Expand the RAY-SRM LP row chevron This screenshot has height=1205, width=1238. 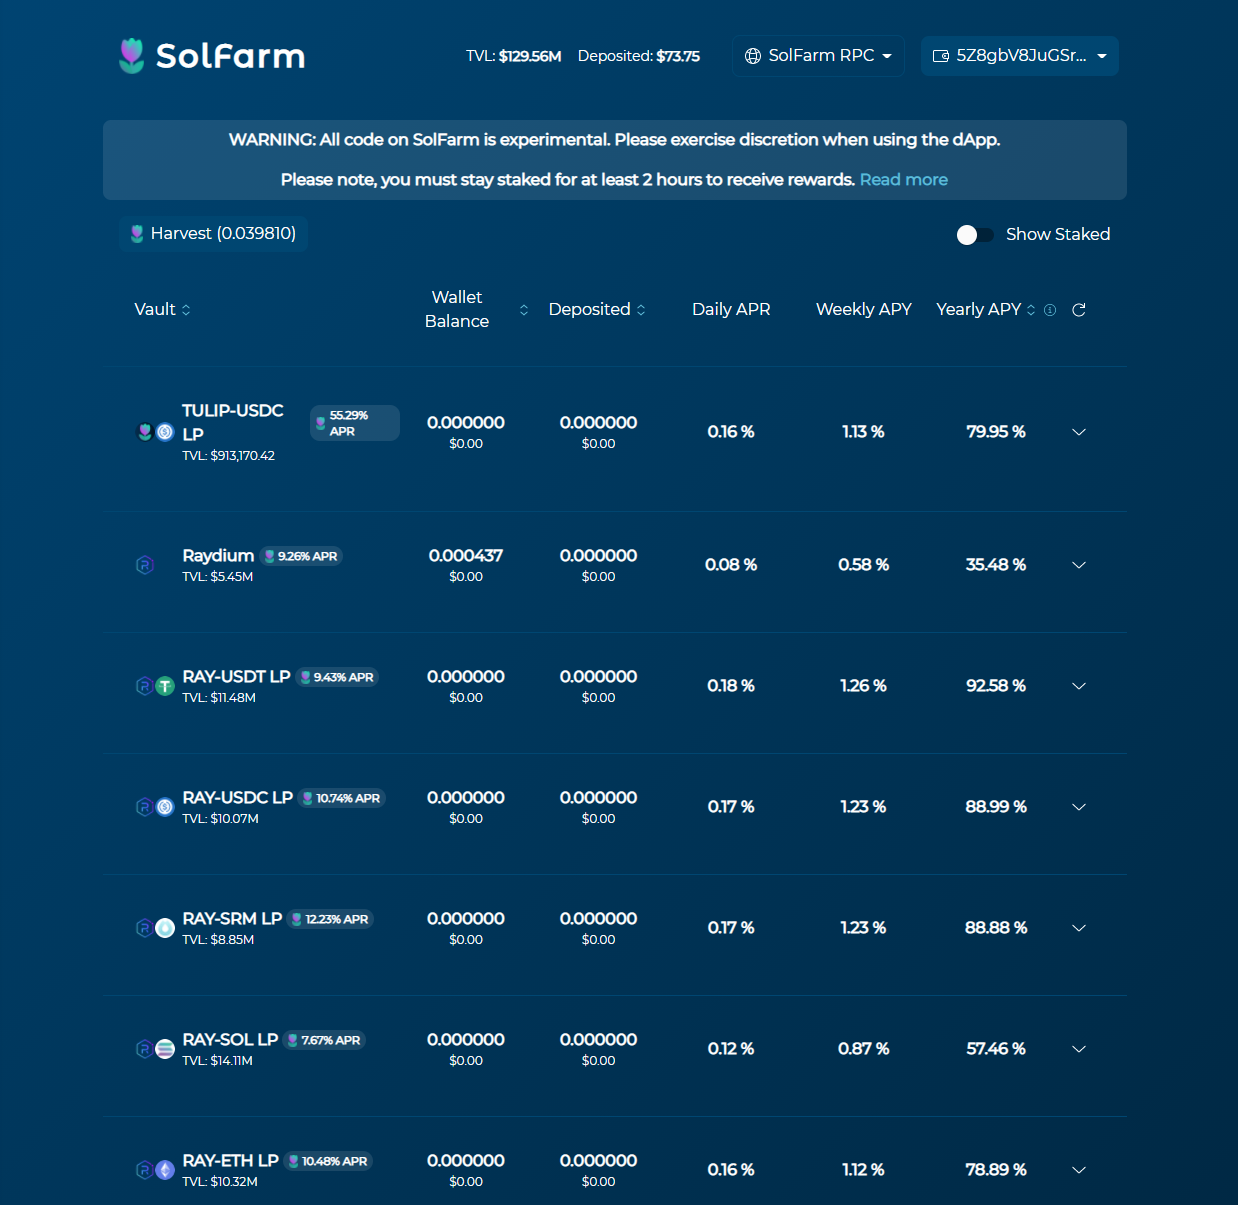pyautogui.click(x=1079, y=928)
